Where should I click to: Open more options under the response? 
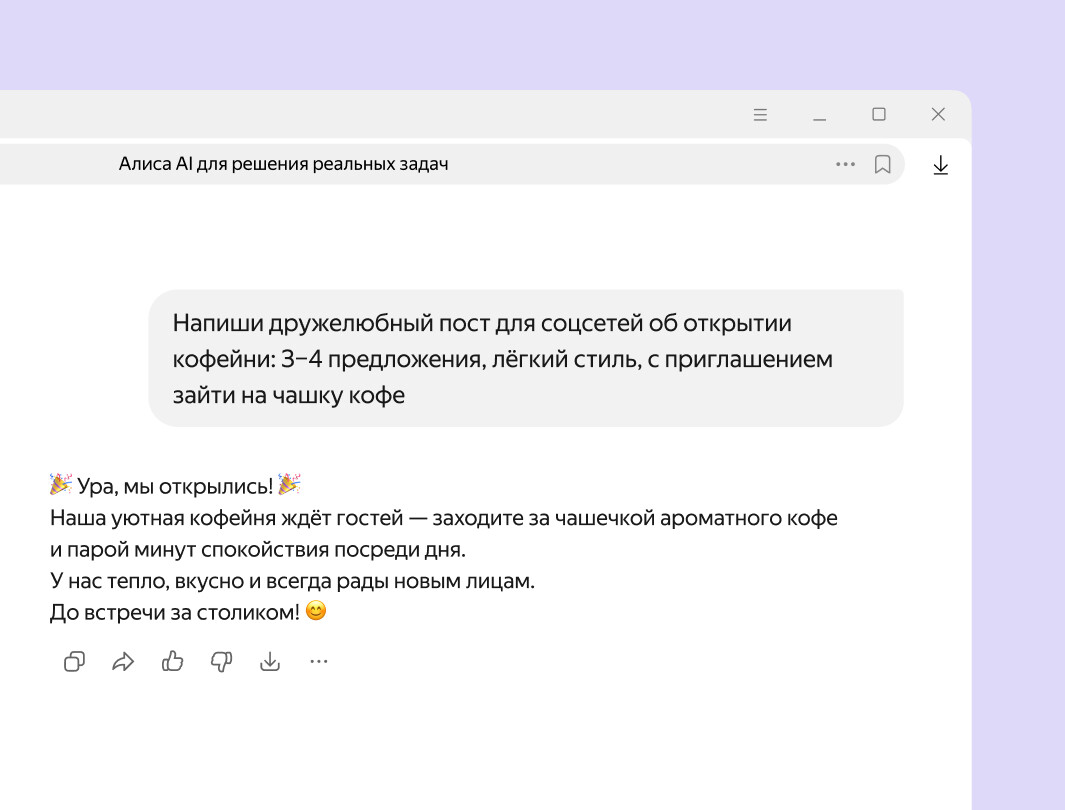(x=319, y=661)
